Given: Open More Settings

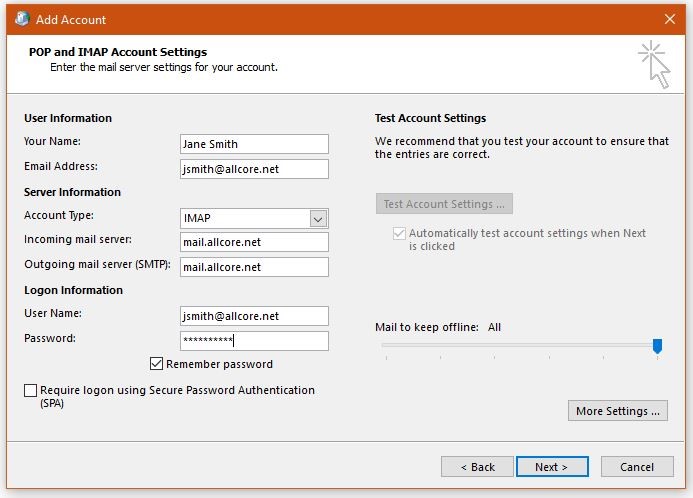Looking at the screenshot, I should 617,411.
